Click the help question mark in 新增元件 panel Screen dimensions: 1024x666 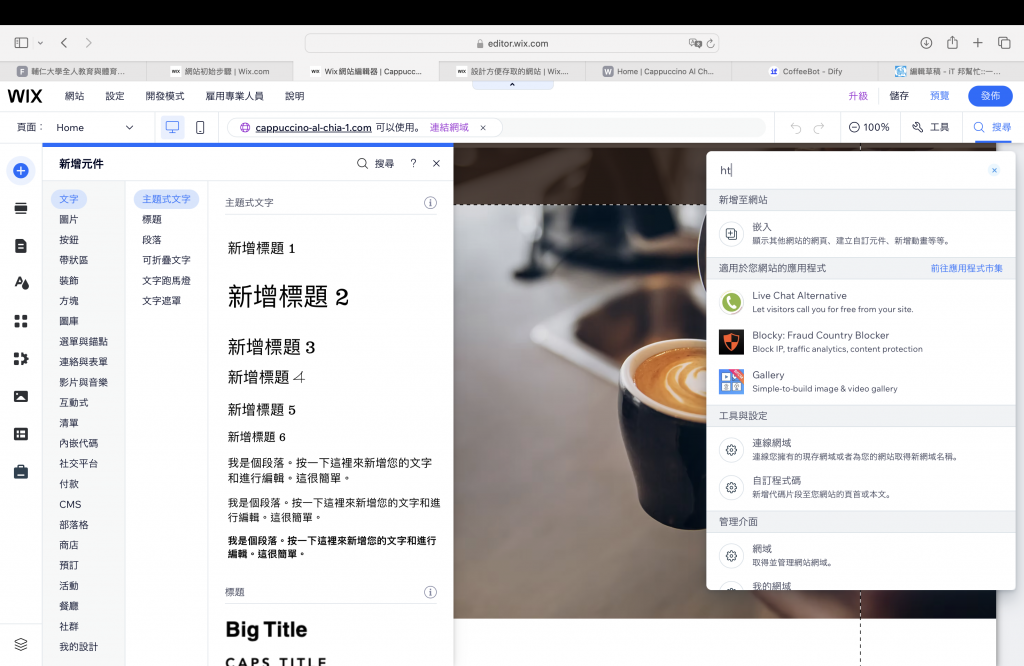point(413,163)
